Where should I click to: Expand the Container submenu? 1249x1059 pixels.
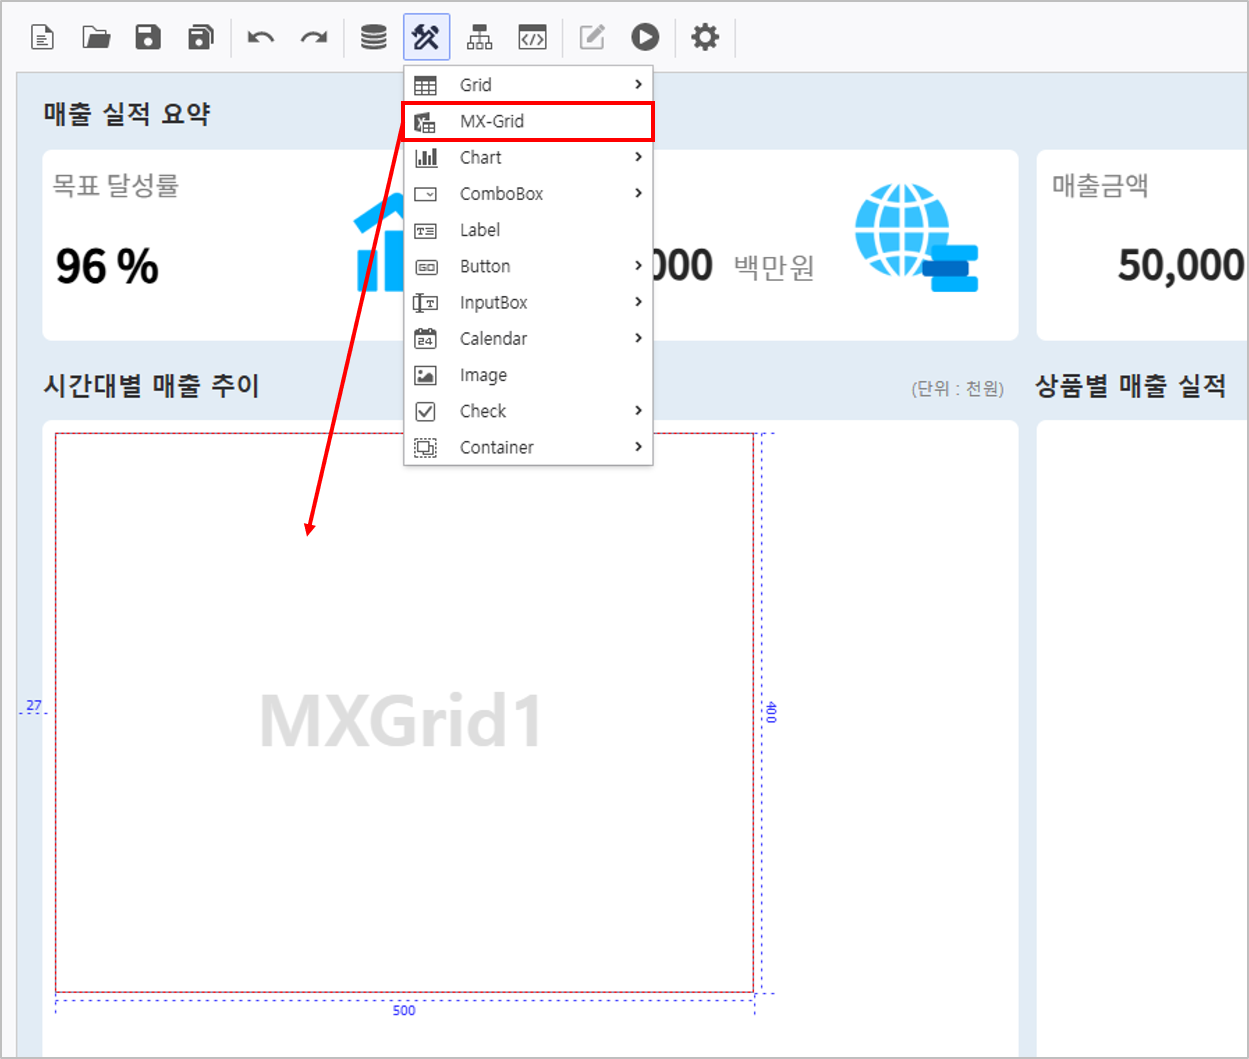(x=528, y=447)
